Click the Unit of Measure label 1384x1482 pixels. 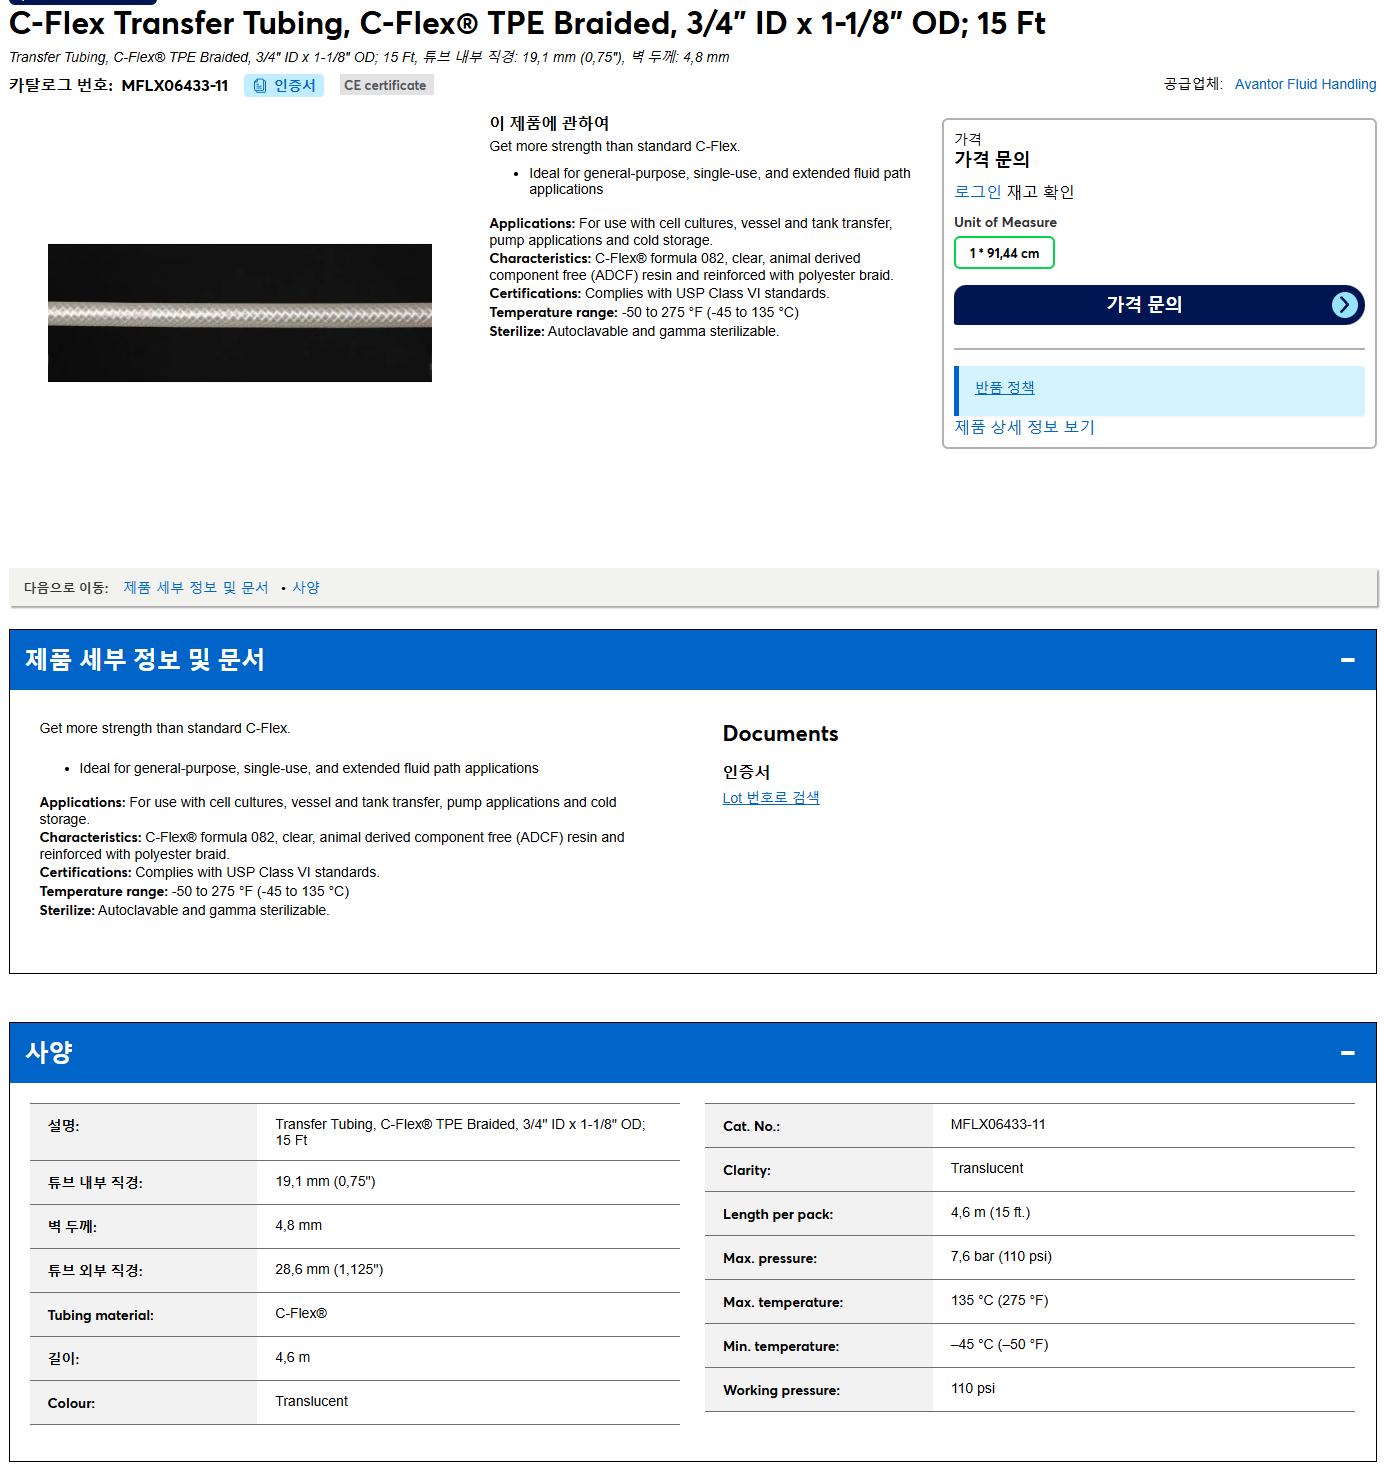[1005, 223]
